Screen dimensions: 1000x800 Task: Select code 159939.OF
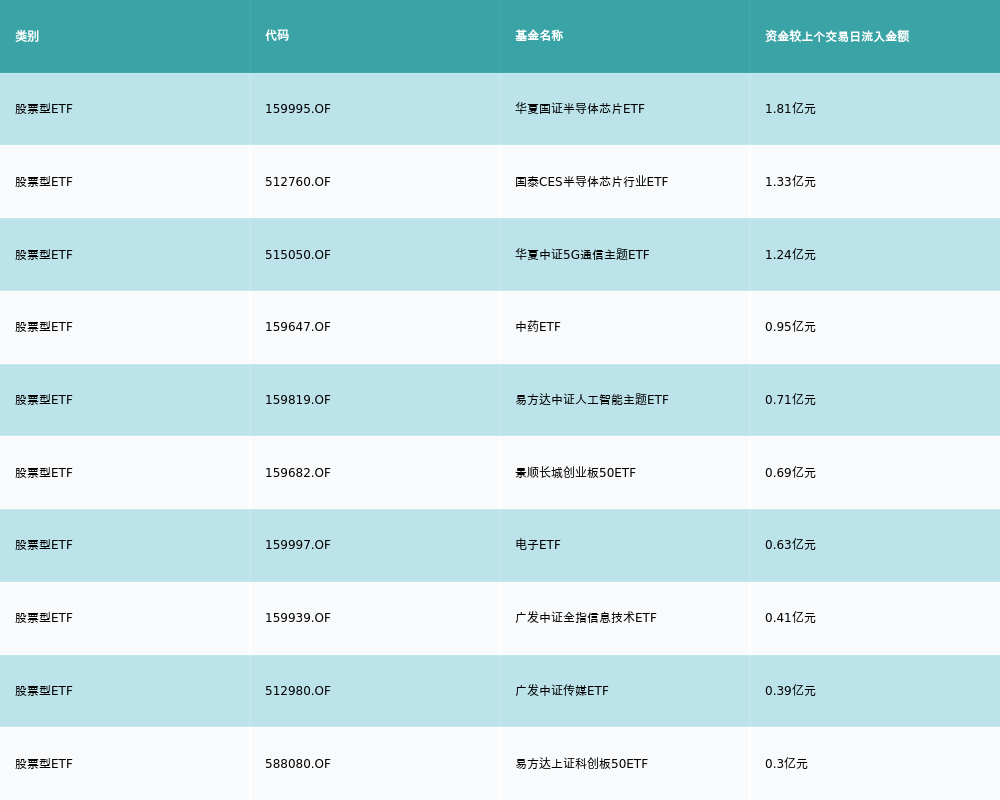click(298, 618)
